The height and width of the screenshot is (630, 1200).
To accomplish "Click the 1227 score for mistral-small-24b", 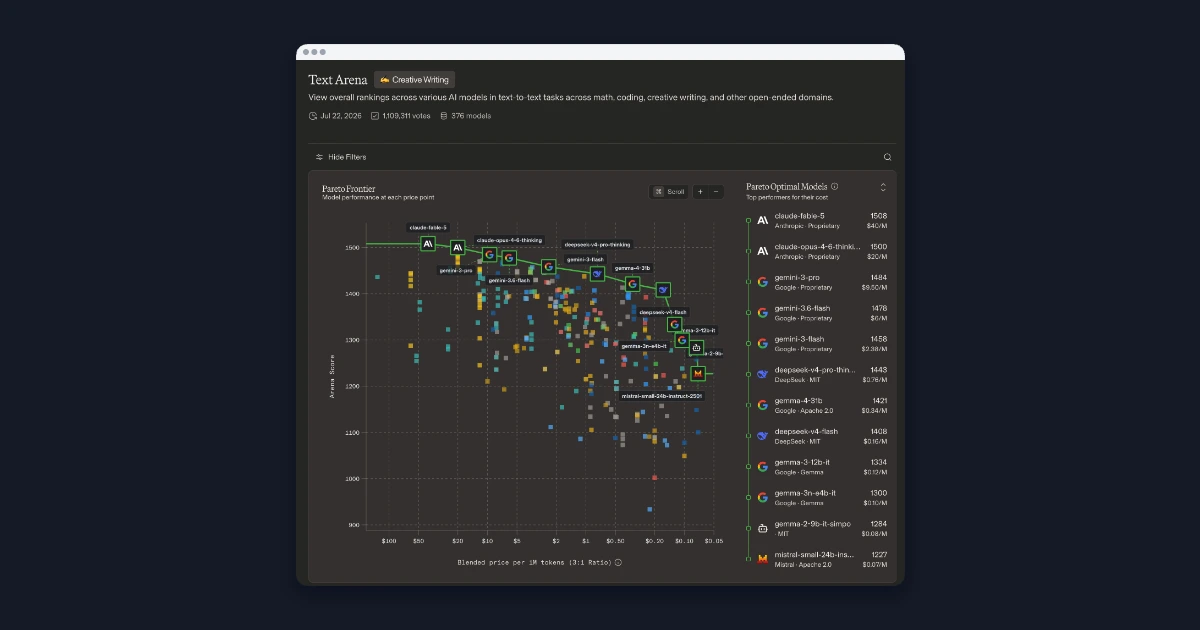I will [878, 555].
